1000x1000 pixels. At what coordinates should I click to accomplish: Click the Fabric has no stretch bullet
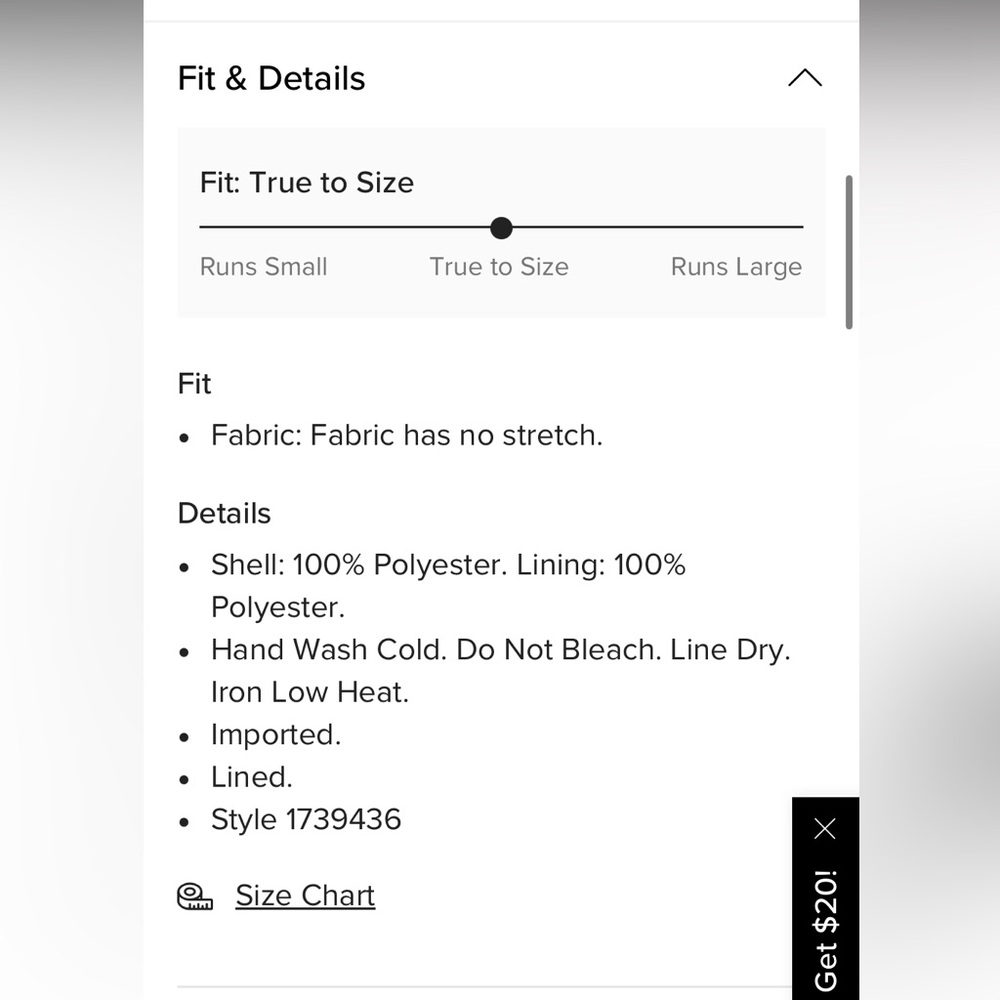point(407,436)
